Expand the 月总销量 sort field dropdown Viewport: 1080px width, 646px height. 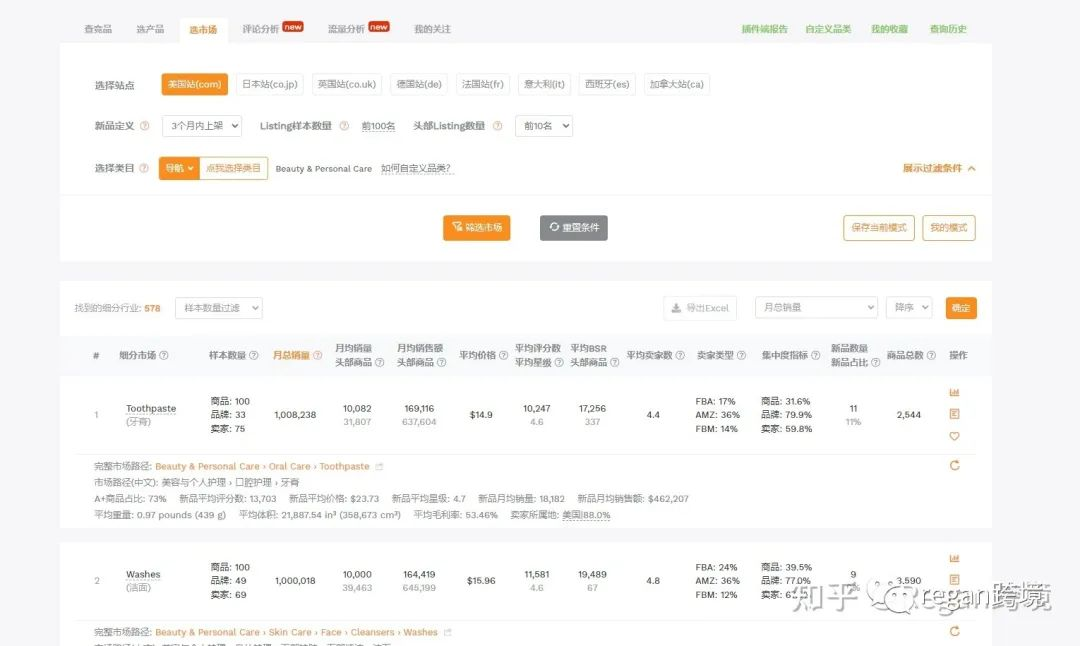point(816,307)
